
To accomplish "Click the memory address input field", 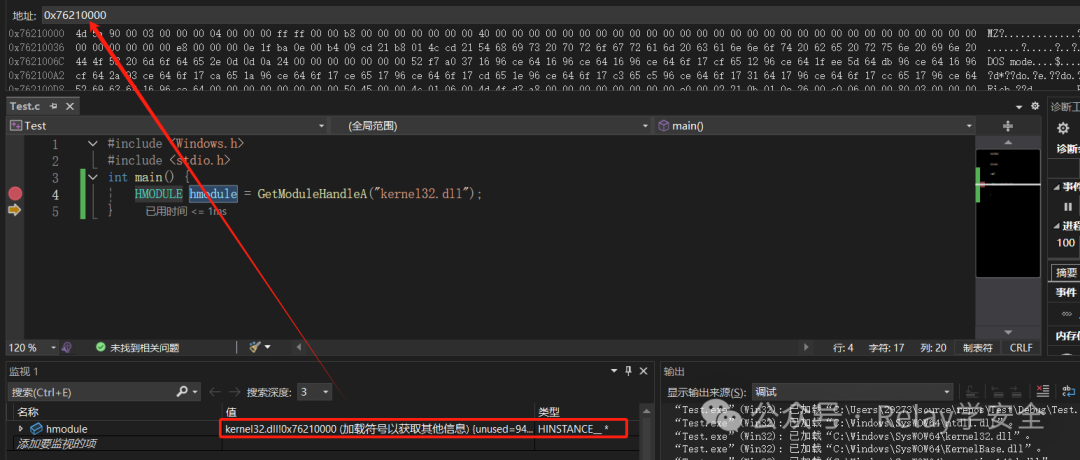I will click(551, 15).
